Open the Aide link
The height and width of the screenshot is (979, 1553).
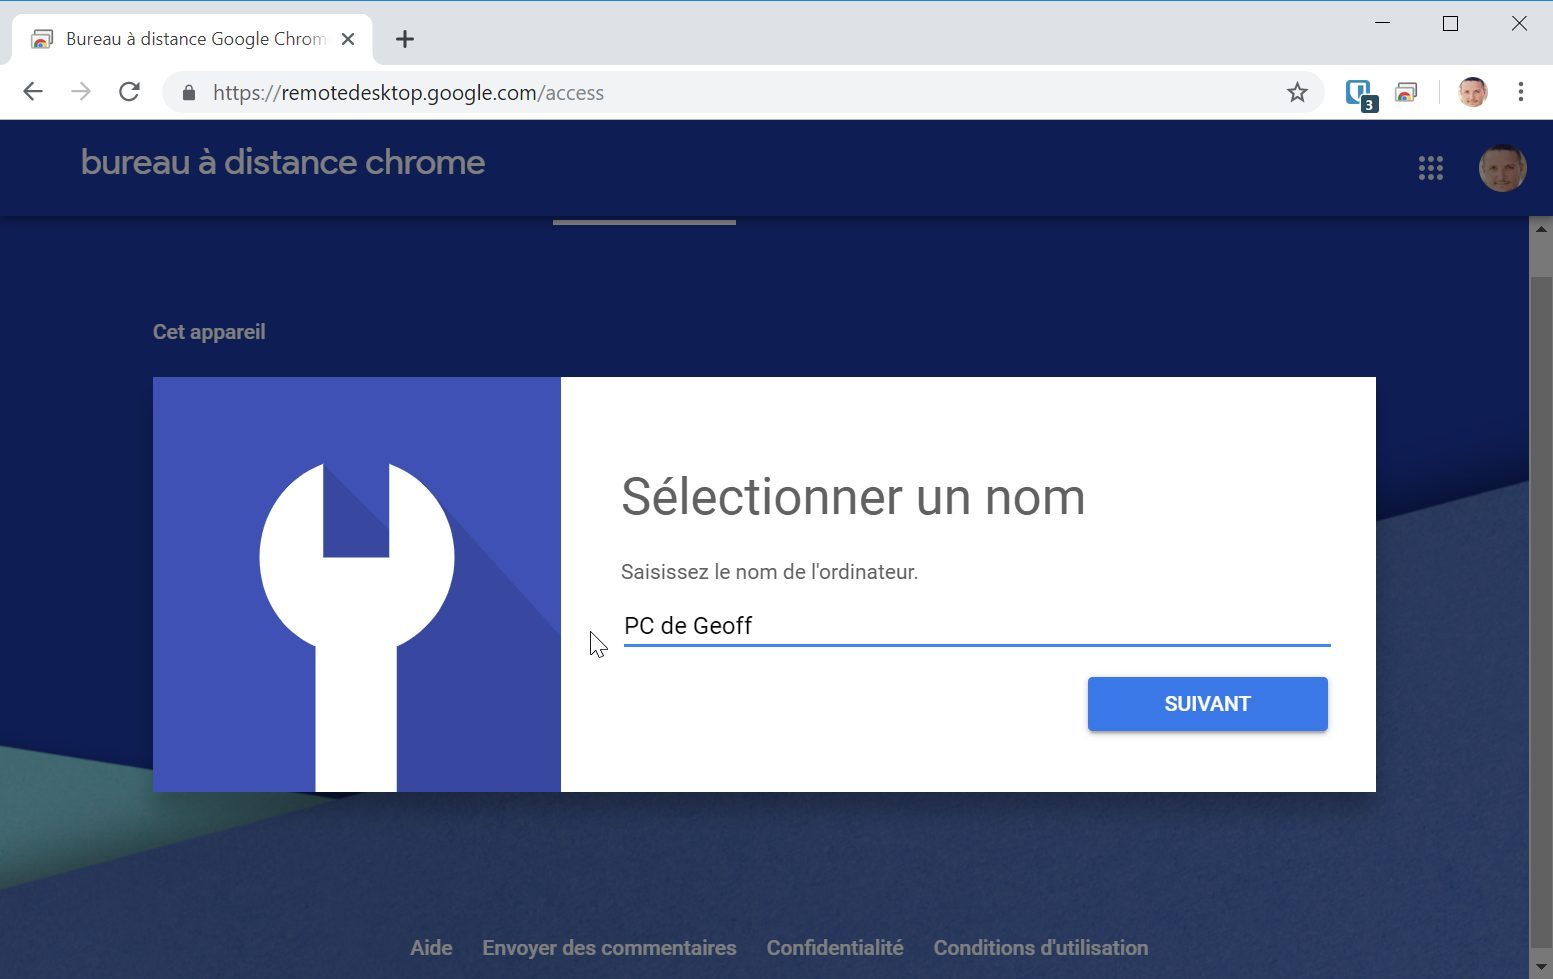431,948
